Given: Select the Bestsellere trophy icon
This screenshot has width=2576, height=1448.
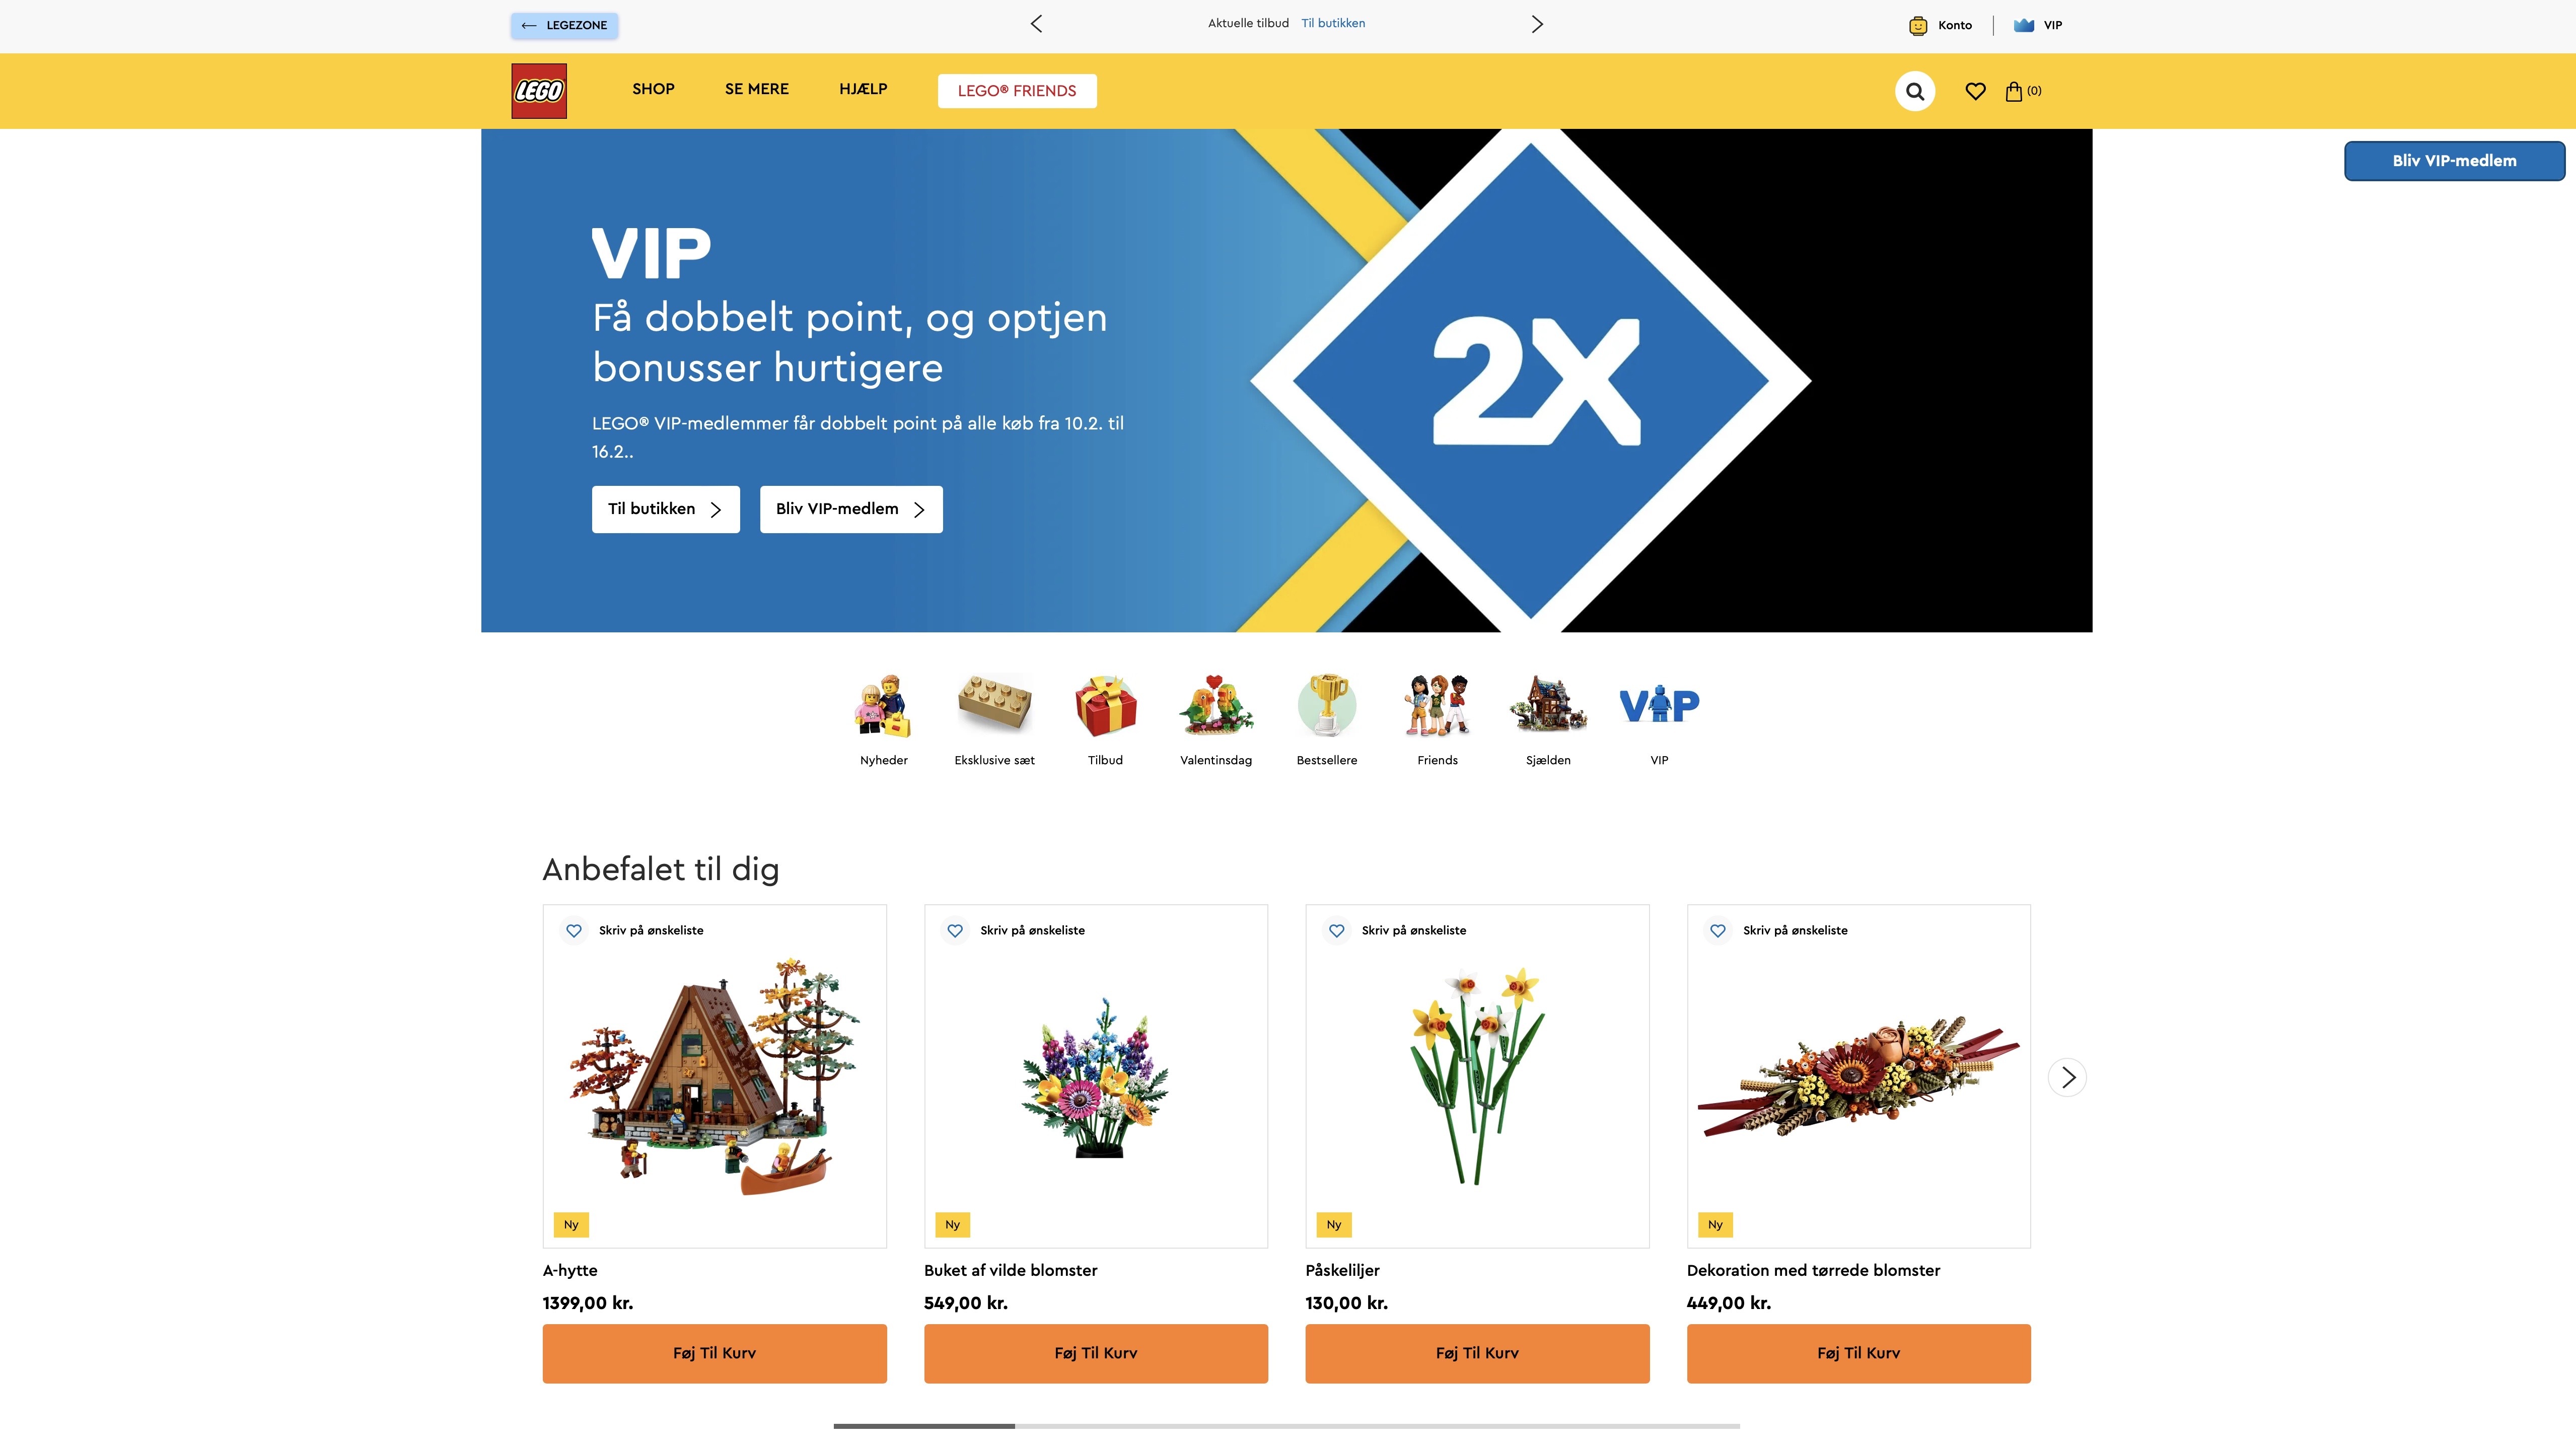Looking at the screenshot, I should [x=1327, y=705].
